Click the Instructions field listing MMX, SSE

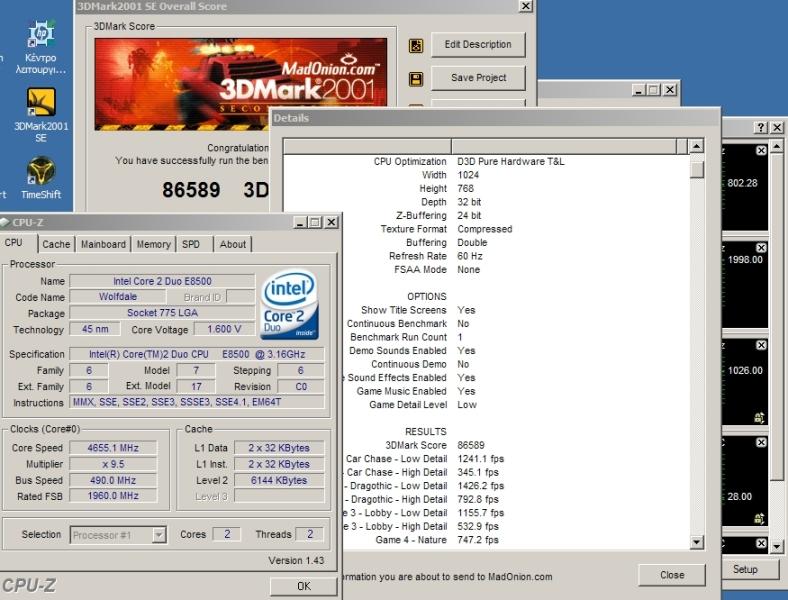tap(197, 402)
